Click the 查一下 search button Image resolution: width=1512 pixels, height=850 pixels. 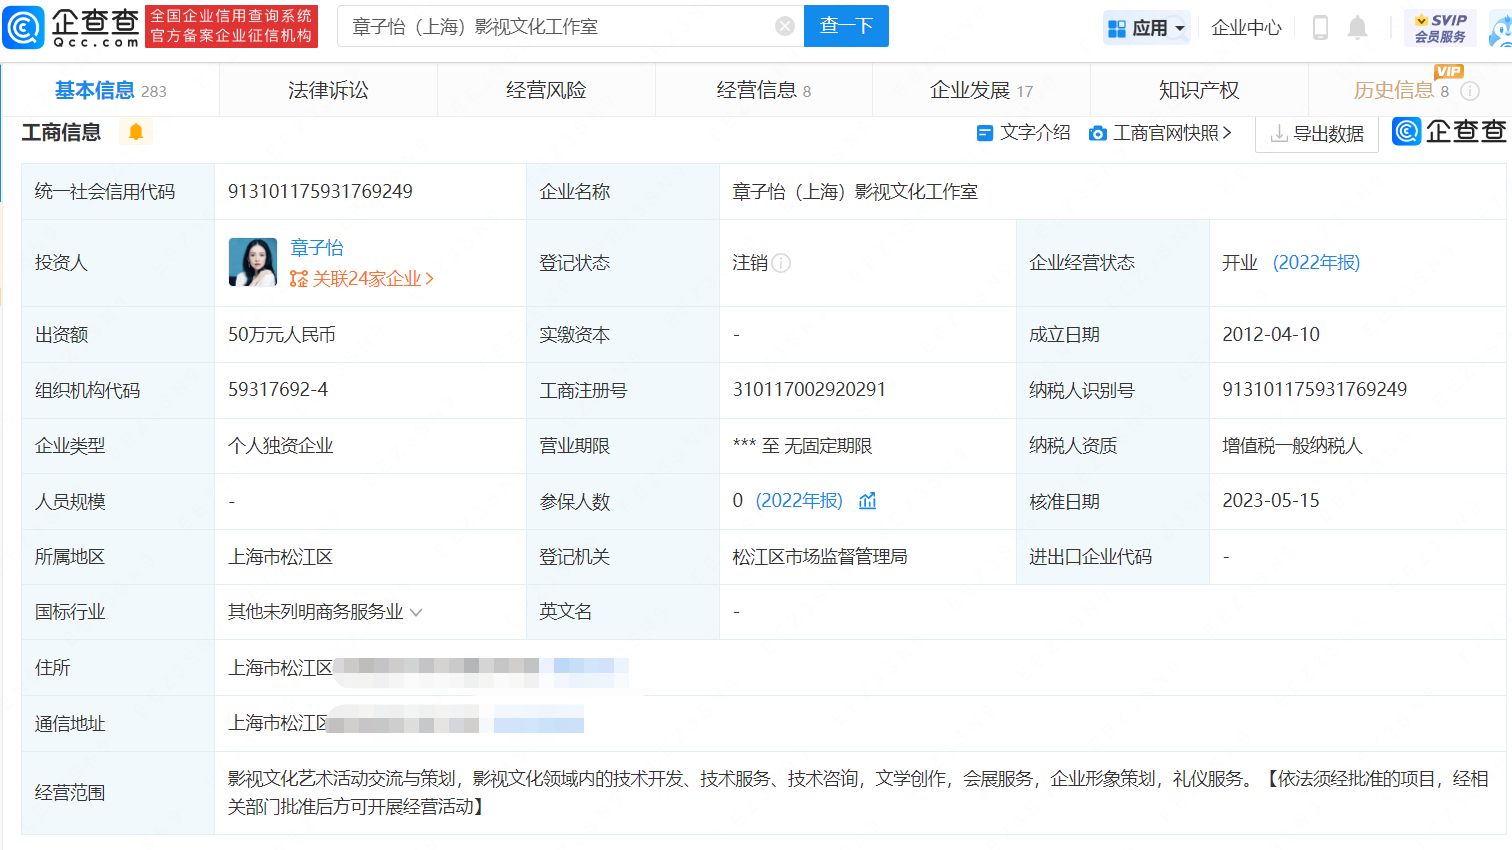point(846,26)
